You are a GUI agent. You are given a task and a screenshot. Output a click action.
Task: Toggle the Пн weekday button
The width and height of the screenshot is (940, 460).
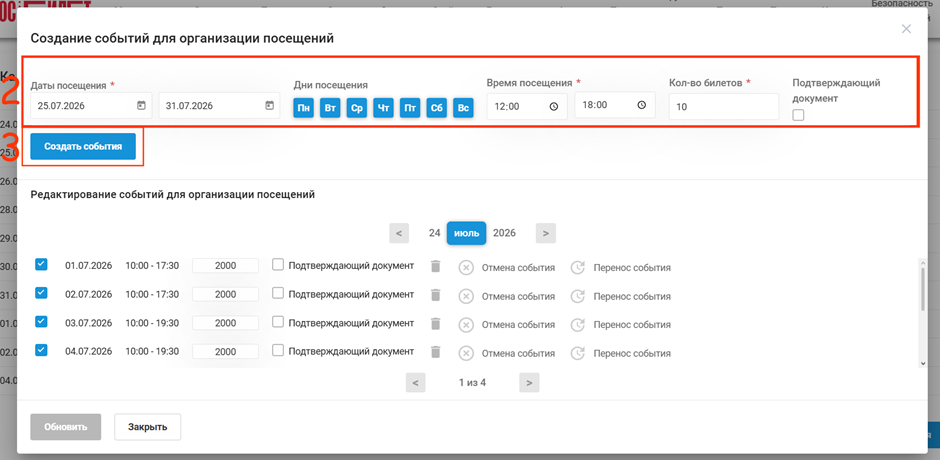pos(304,109)
